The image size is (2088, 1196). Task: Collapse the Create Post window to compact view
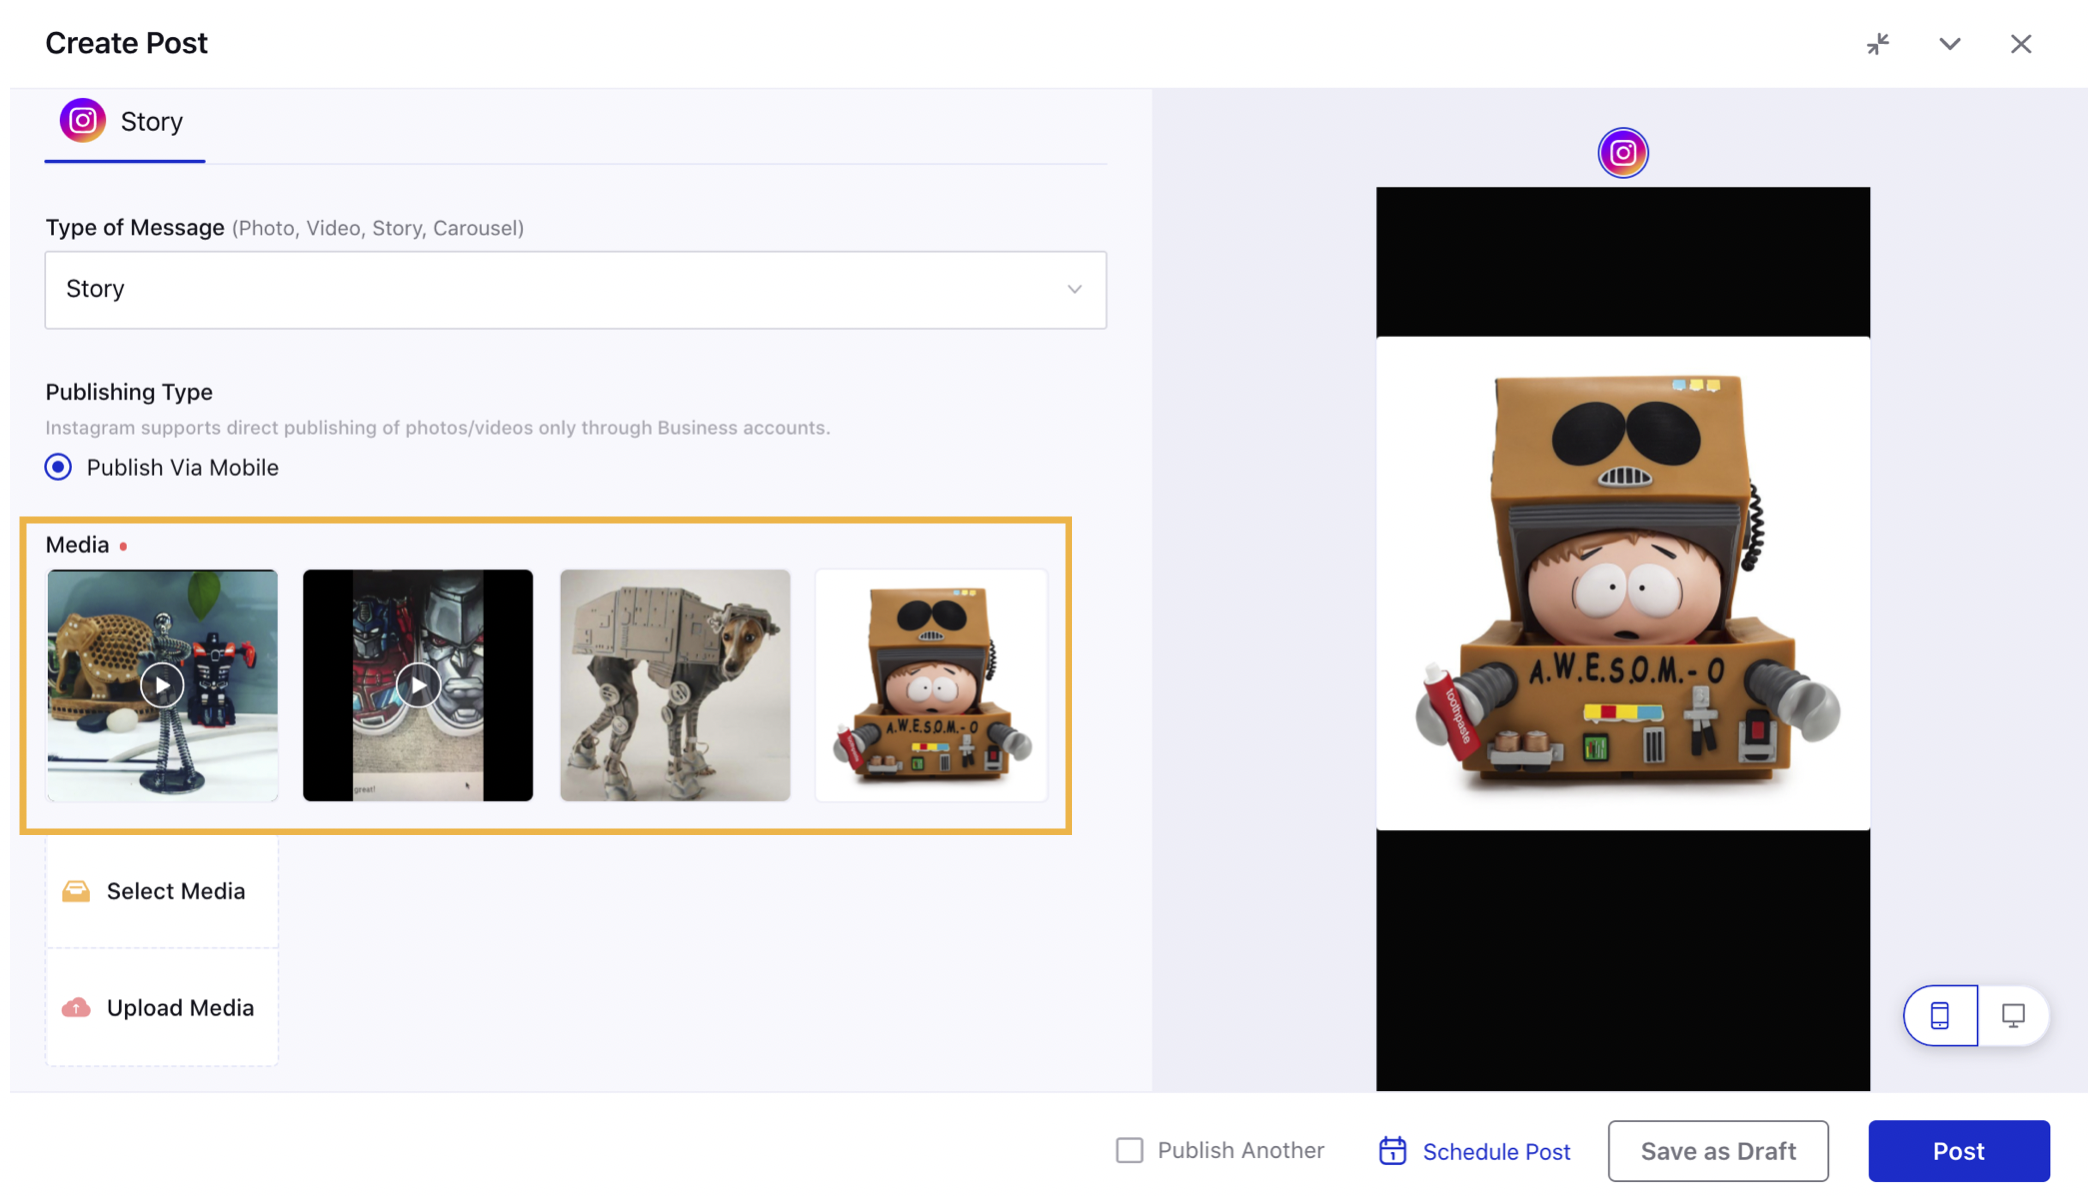click(x=1878, y=44)
